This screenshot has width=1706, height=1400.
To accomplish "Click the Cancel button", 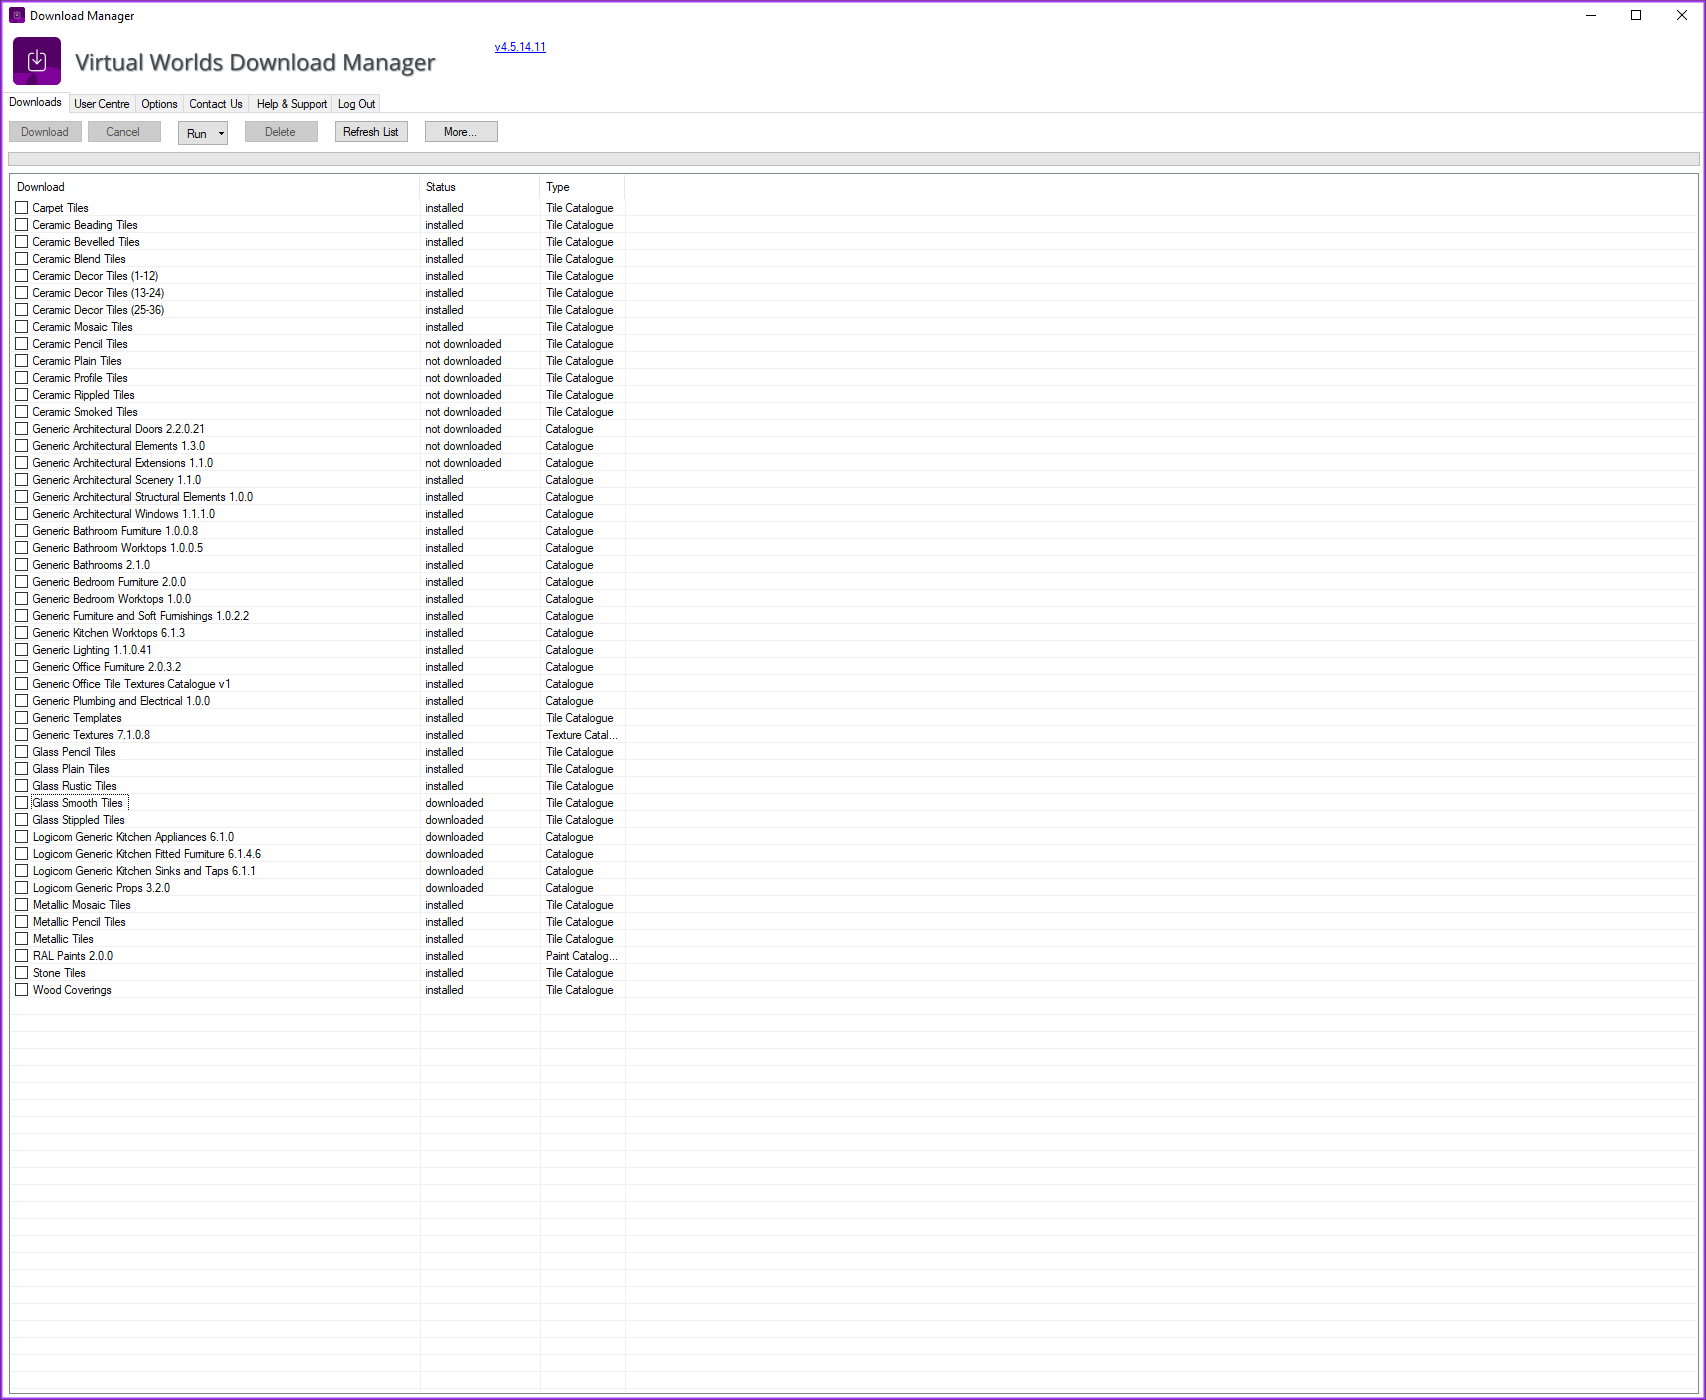I will [x=123, y=132].
